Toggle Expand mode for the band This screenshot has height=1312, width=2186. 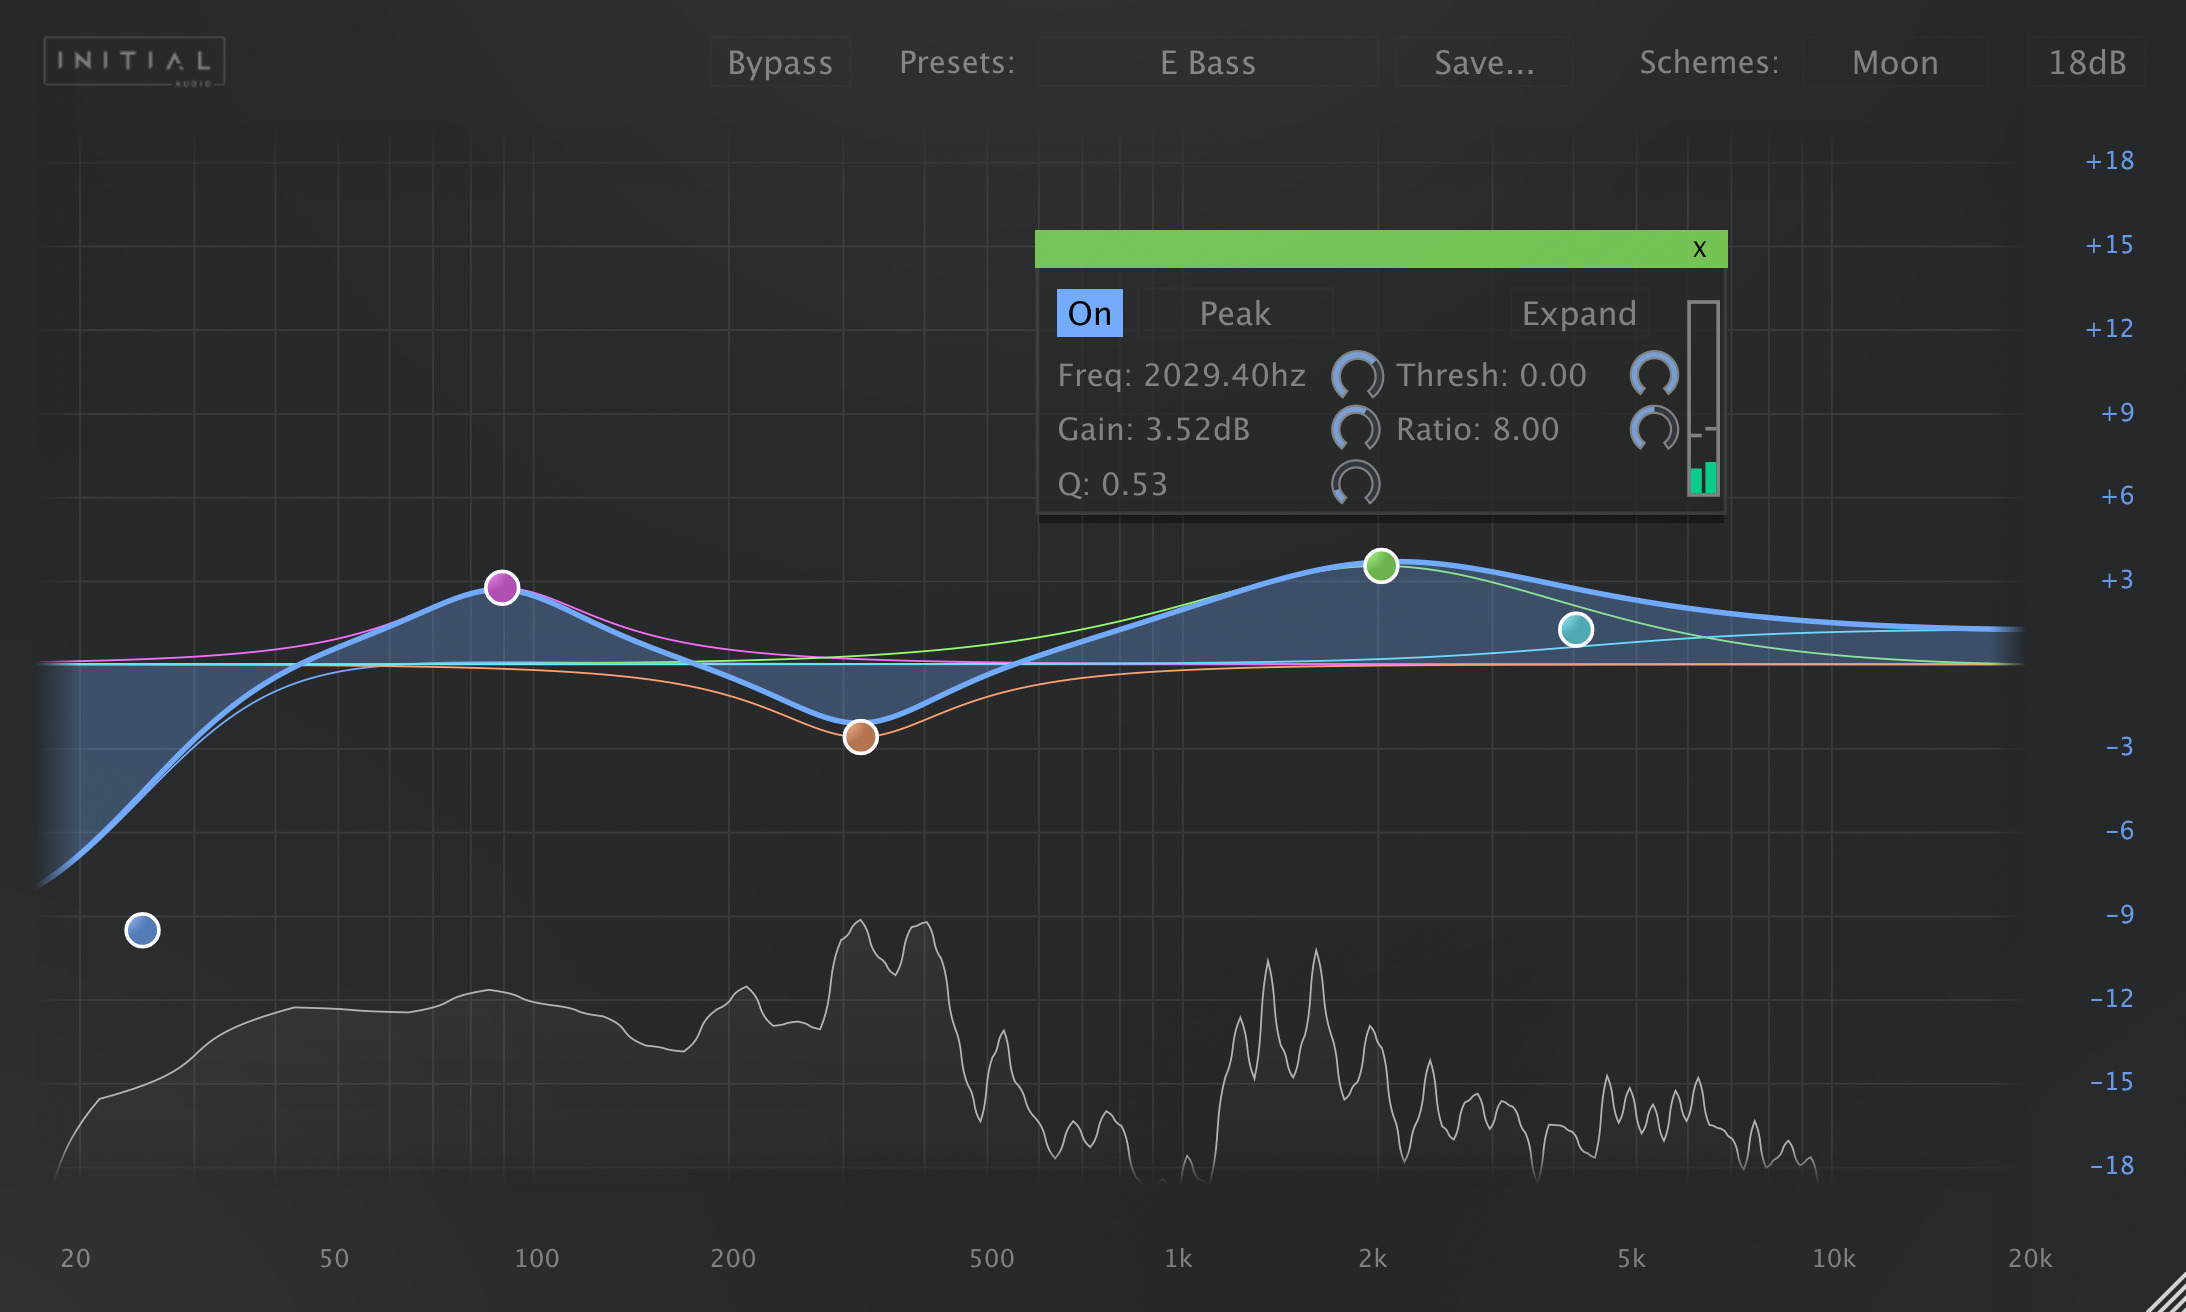[1579, 312]
